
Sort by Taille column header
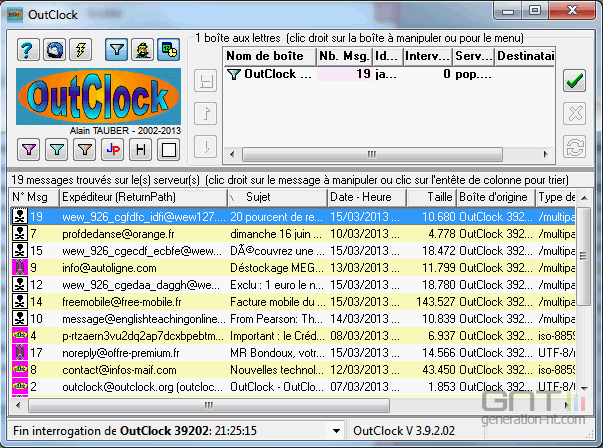click(x=431, y=197)
